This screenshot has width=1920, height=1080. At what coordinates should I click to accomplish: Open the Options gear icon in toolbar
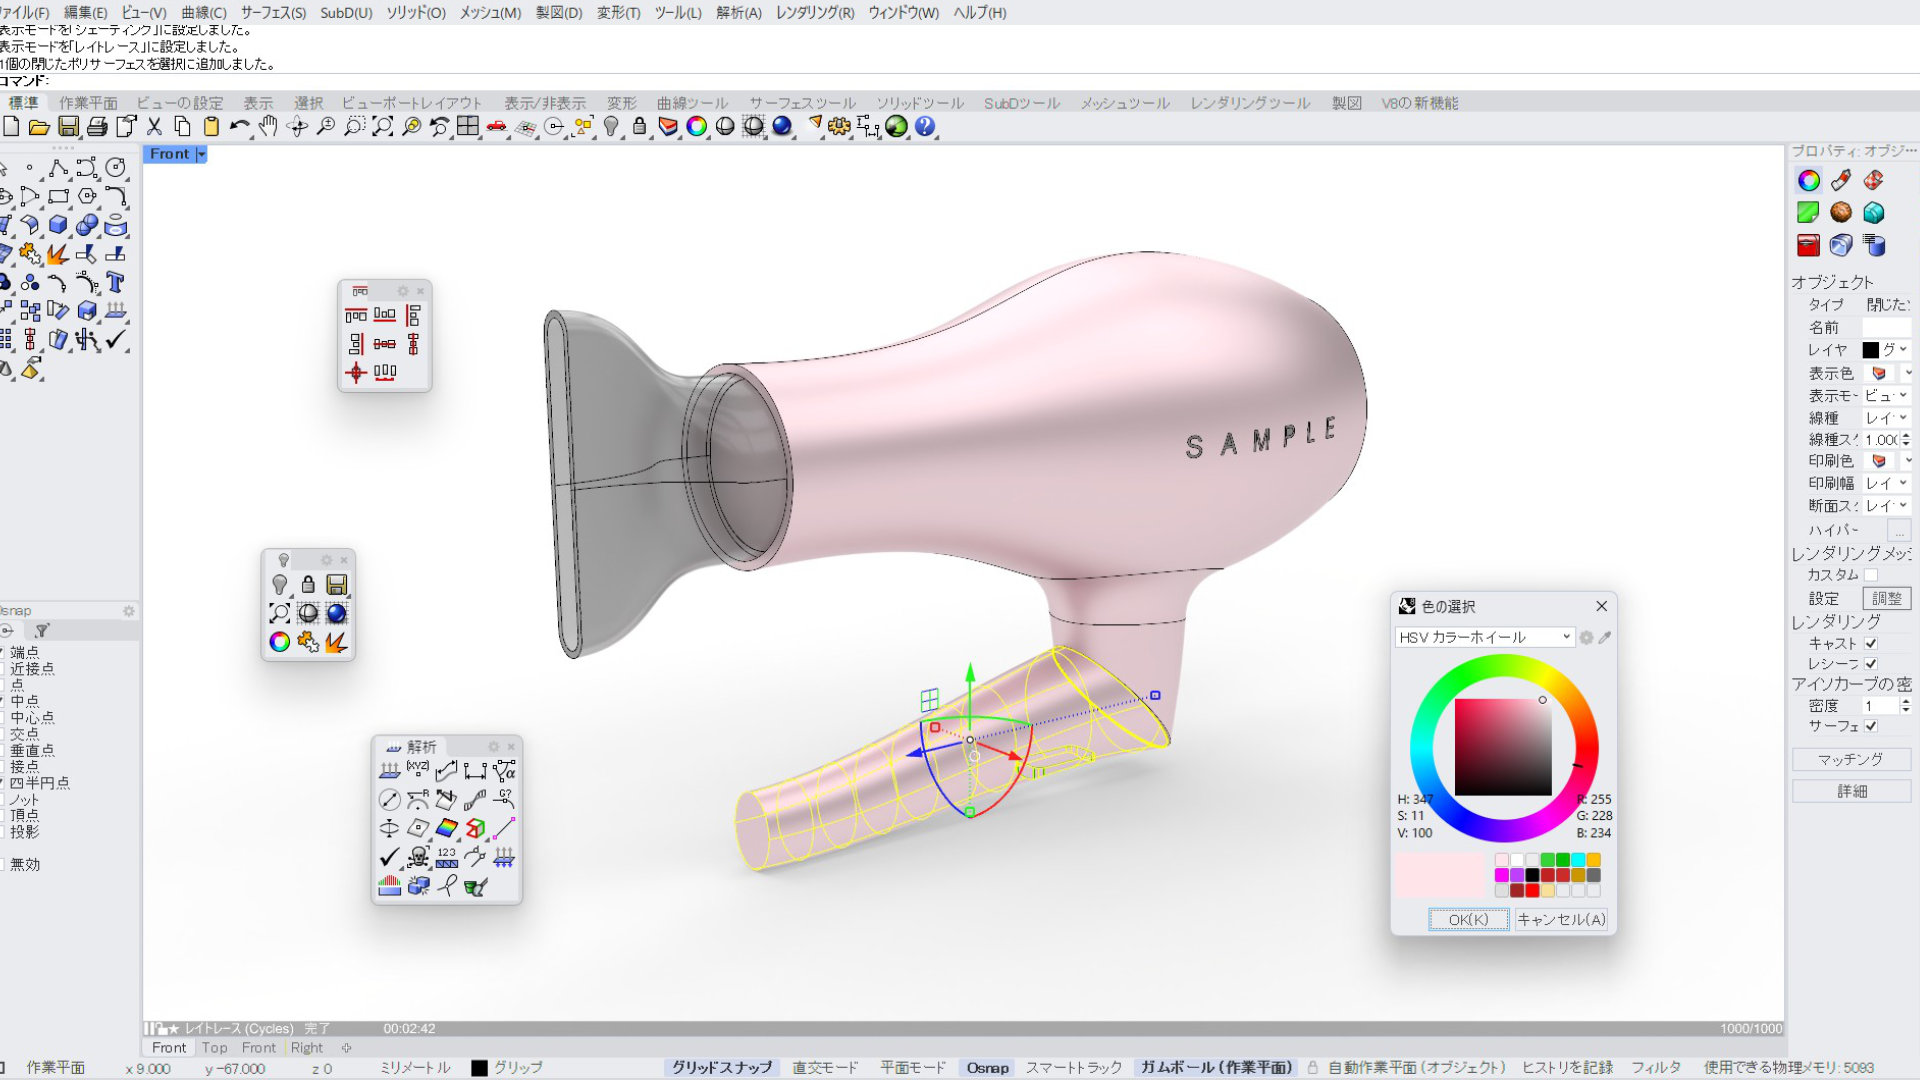(839, 127)
